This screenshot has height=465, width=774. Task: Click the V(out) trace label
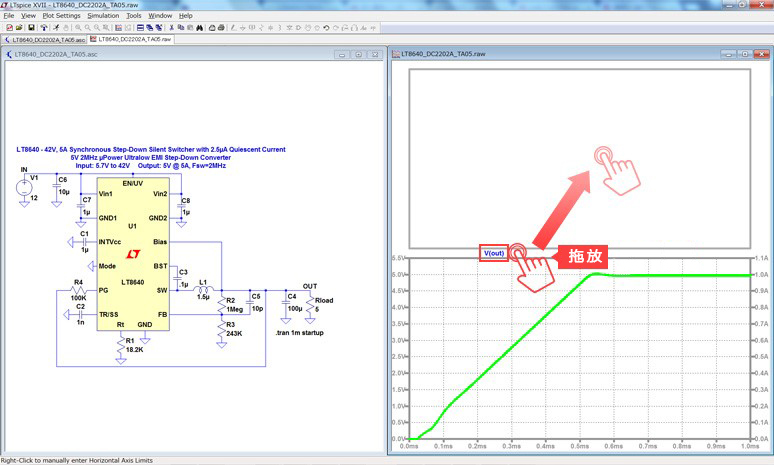pyautogui.click(x=494, y=253)
